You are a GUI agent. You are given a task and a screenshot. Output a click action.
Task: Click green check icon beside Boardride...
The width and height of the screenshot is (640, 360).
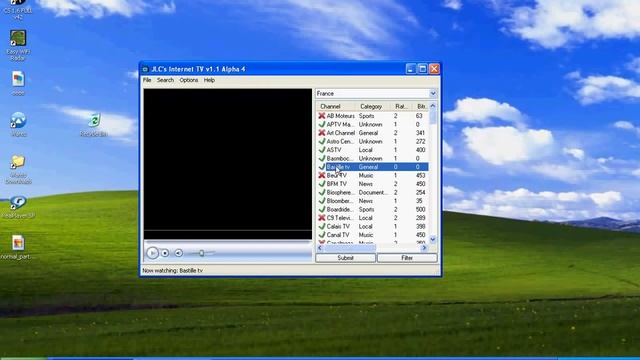click(322, 209)
